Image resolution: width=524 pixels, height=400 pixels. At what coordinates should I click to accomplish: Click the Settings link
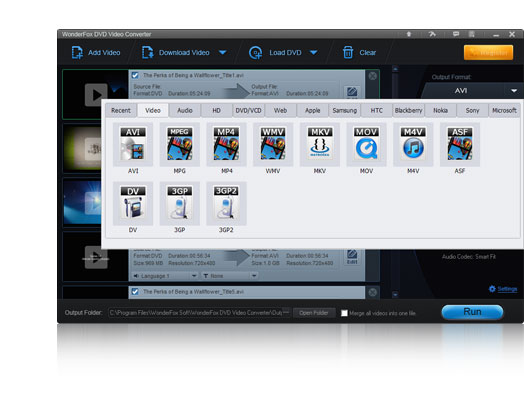[x=507, y=289]
